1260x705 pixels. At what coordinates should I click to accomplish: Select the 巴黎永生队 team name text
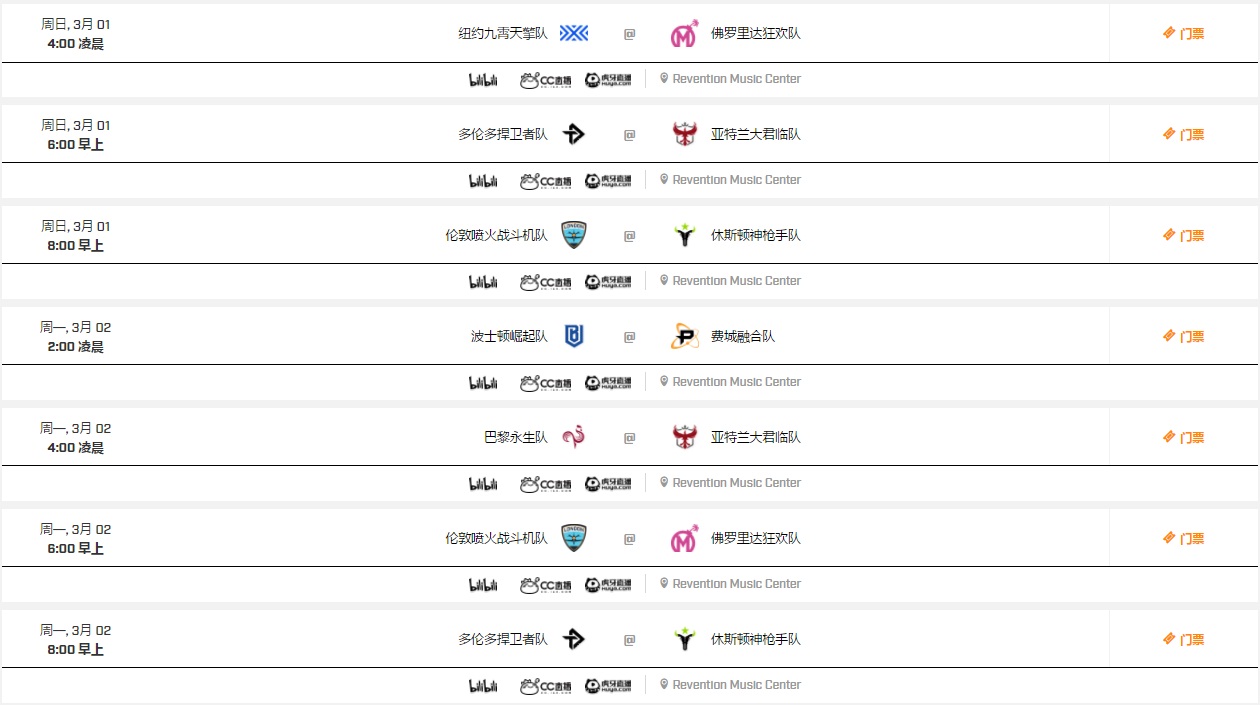[x=516, y=437]
